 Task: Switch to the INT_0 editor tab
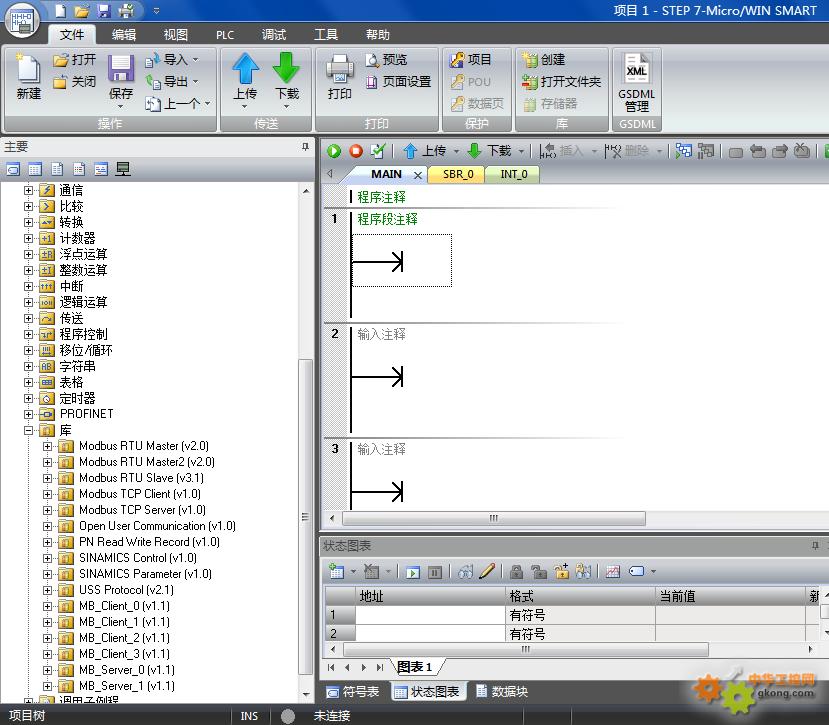[x=514, y=174]
